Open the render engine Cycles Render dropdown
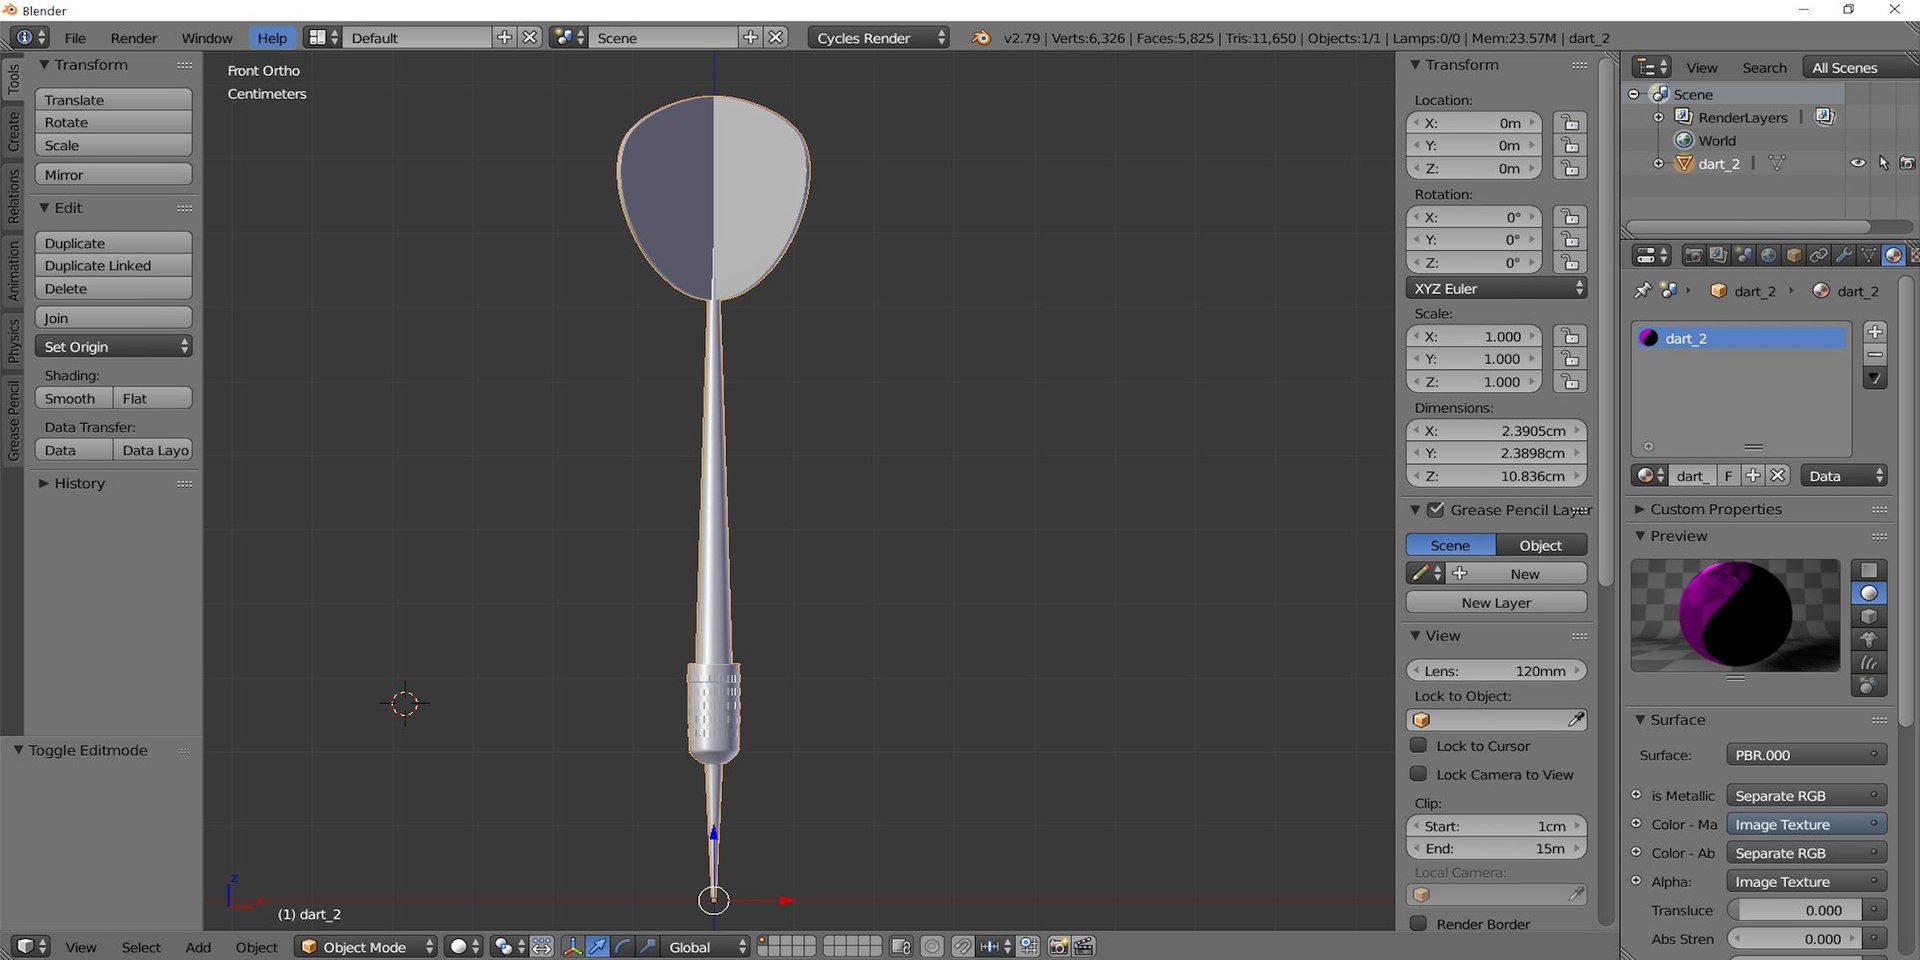 (879, 38)
